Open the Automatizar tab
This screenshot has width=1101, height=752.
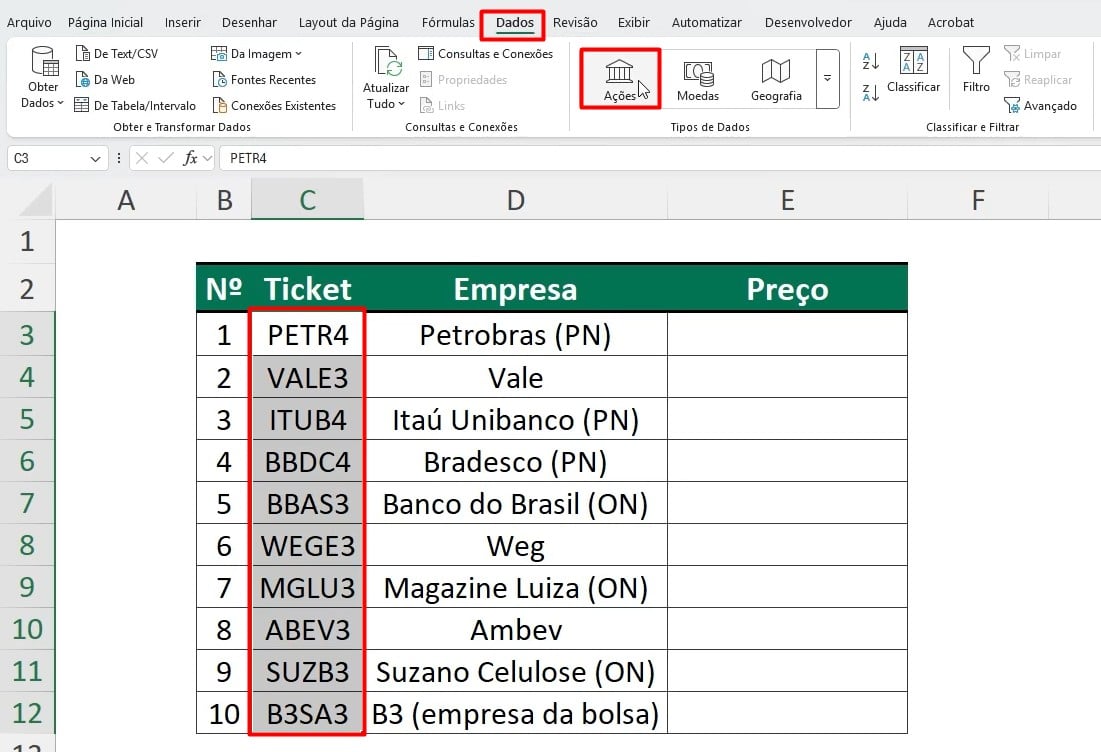[x=706, y=22]
